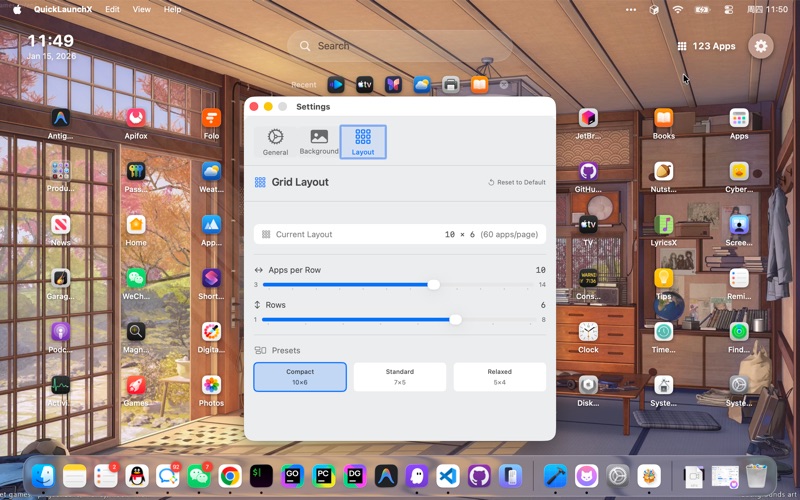Switch to the General settings tab
The width and height of the screenshot is (800, 500).
pyautogui.click(x=275, y=141)
